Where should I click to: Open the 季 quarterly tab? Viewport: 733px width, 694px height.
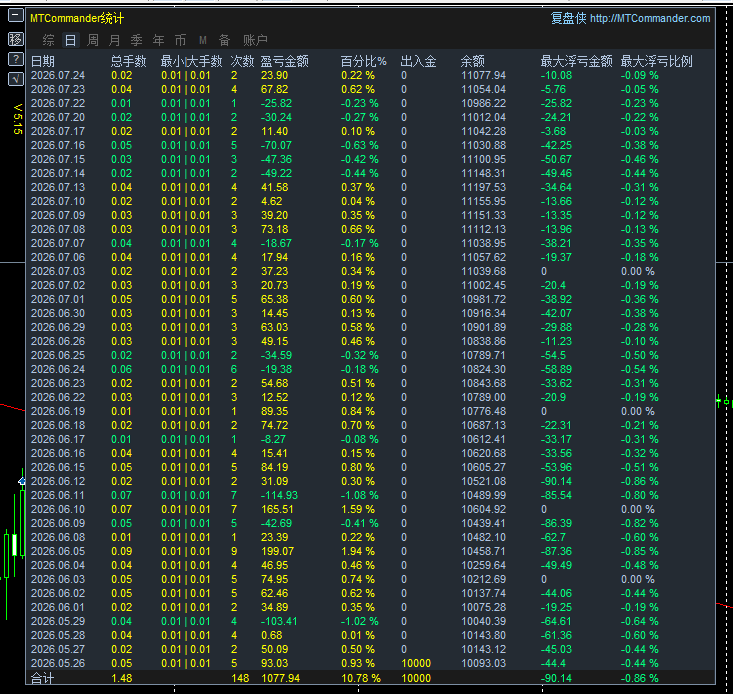click(x=137, y=40)
